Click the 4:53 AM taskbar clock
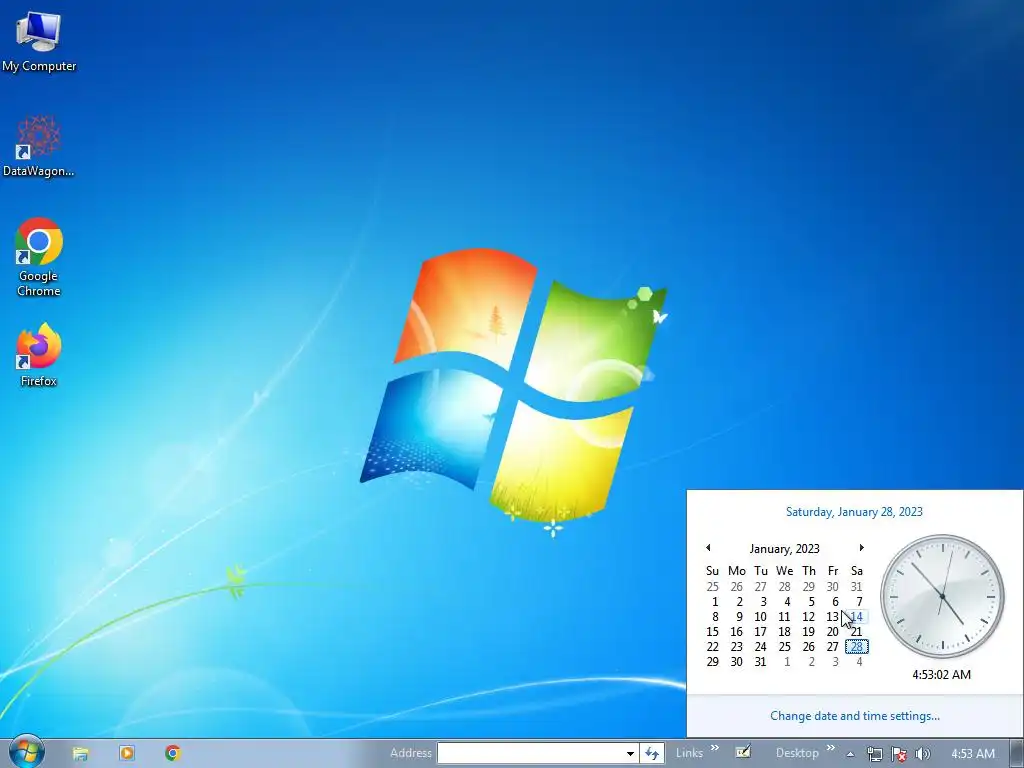 (x=973, y=754)
